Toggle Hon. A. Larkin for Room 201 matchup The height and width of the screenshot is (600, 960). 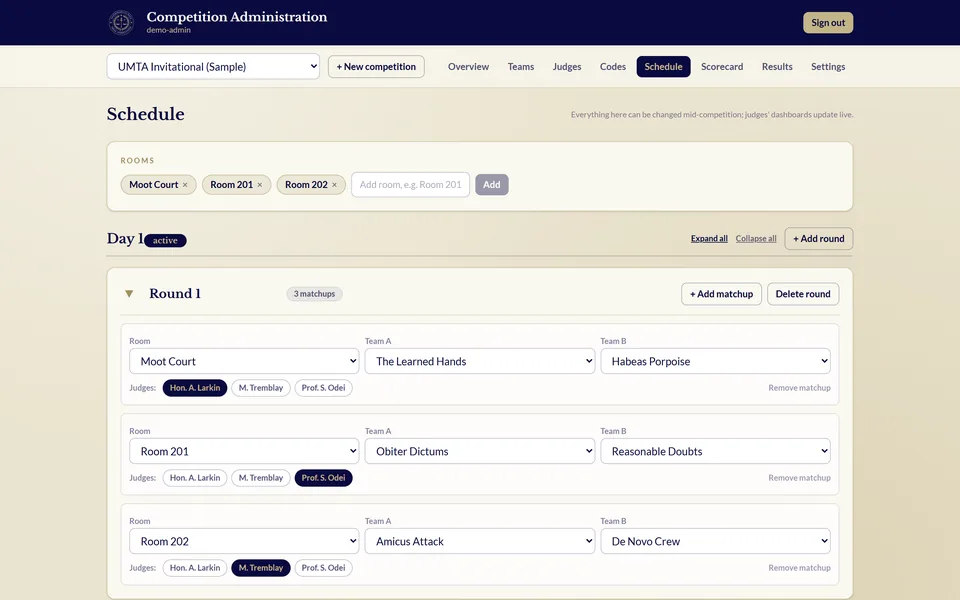tap(195, 478)
